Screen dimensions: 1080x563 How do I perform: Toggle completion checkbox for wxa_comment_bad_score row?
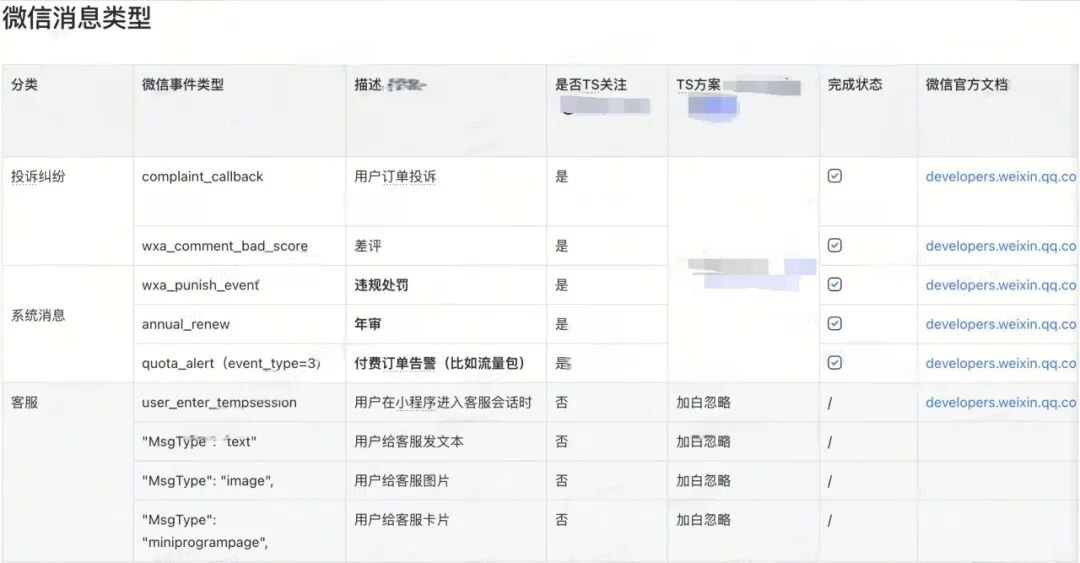tap(834, 245)
